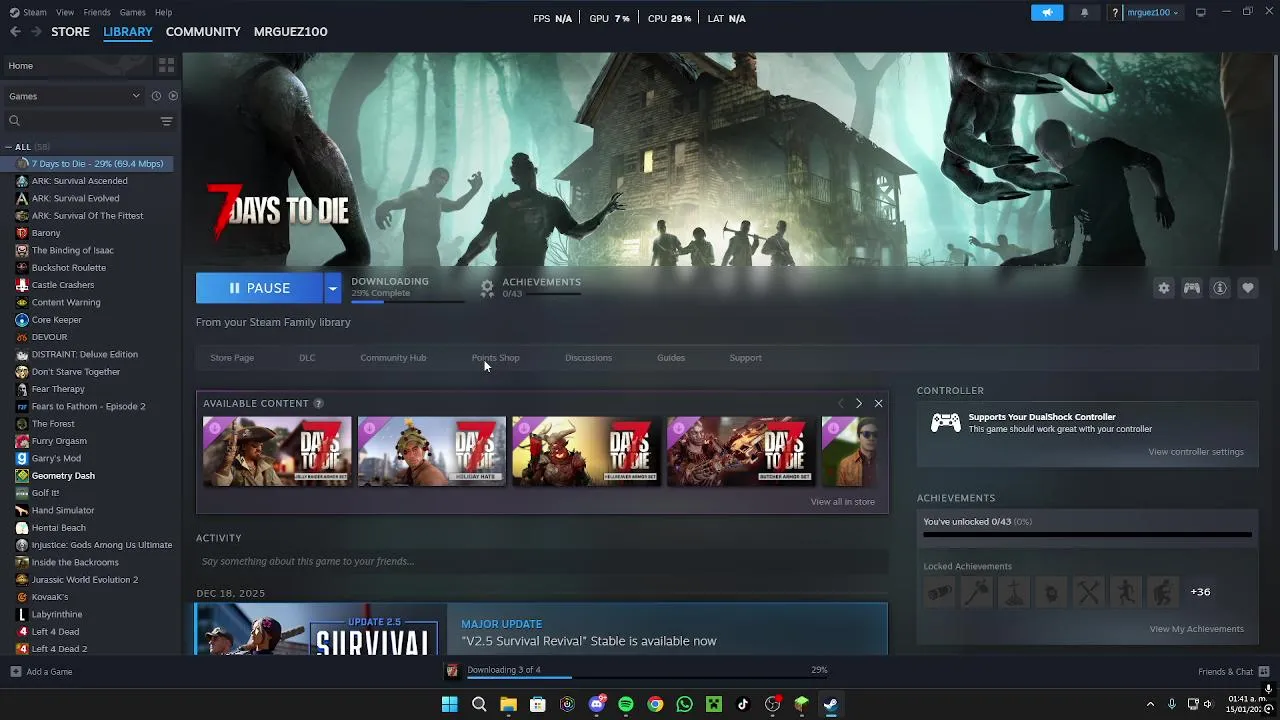Switch to the STORE tab
This screenshot has height=720, width=1280.
click(x=70, y=32)
